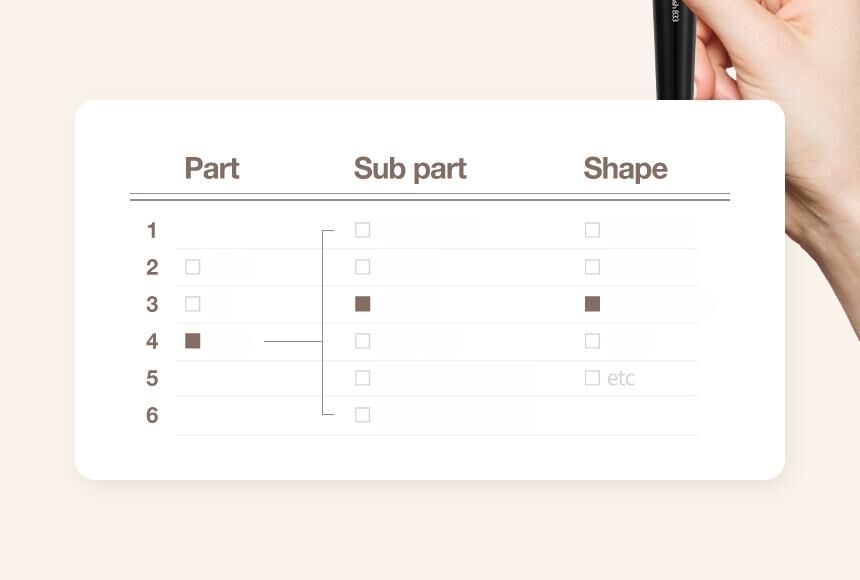Click the 'Shape' column header

[625, 168]
